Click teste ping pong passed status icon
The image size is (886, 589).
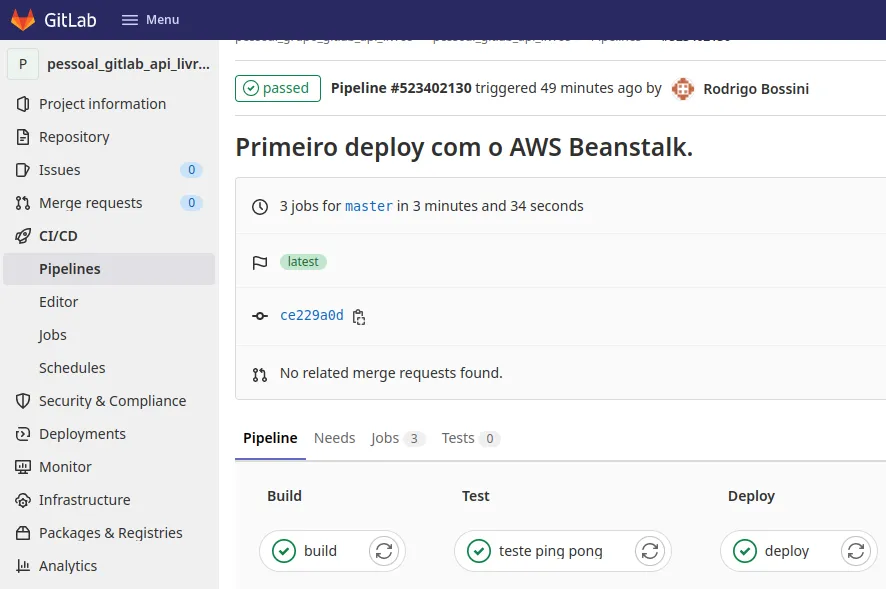click(479, 551)
